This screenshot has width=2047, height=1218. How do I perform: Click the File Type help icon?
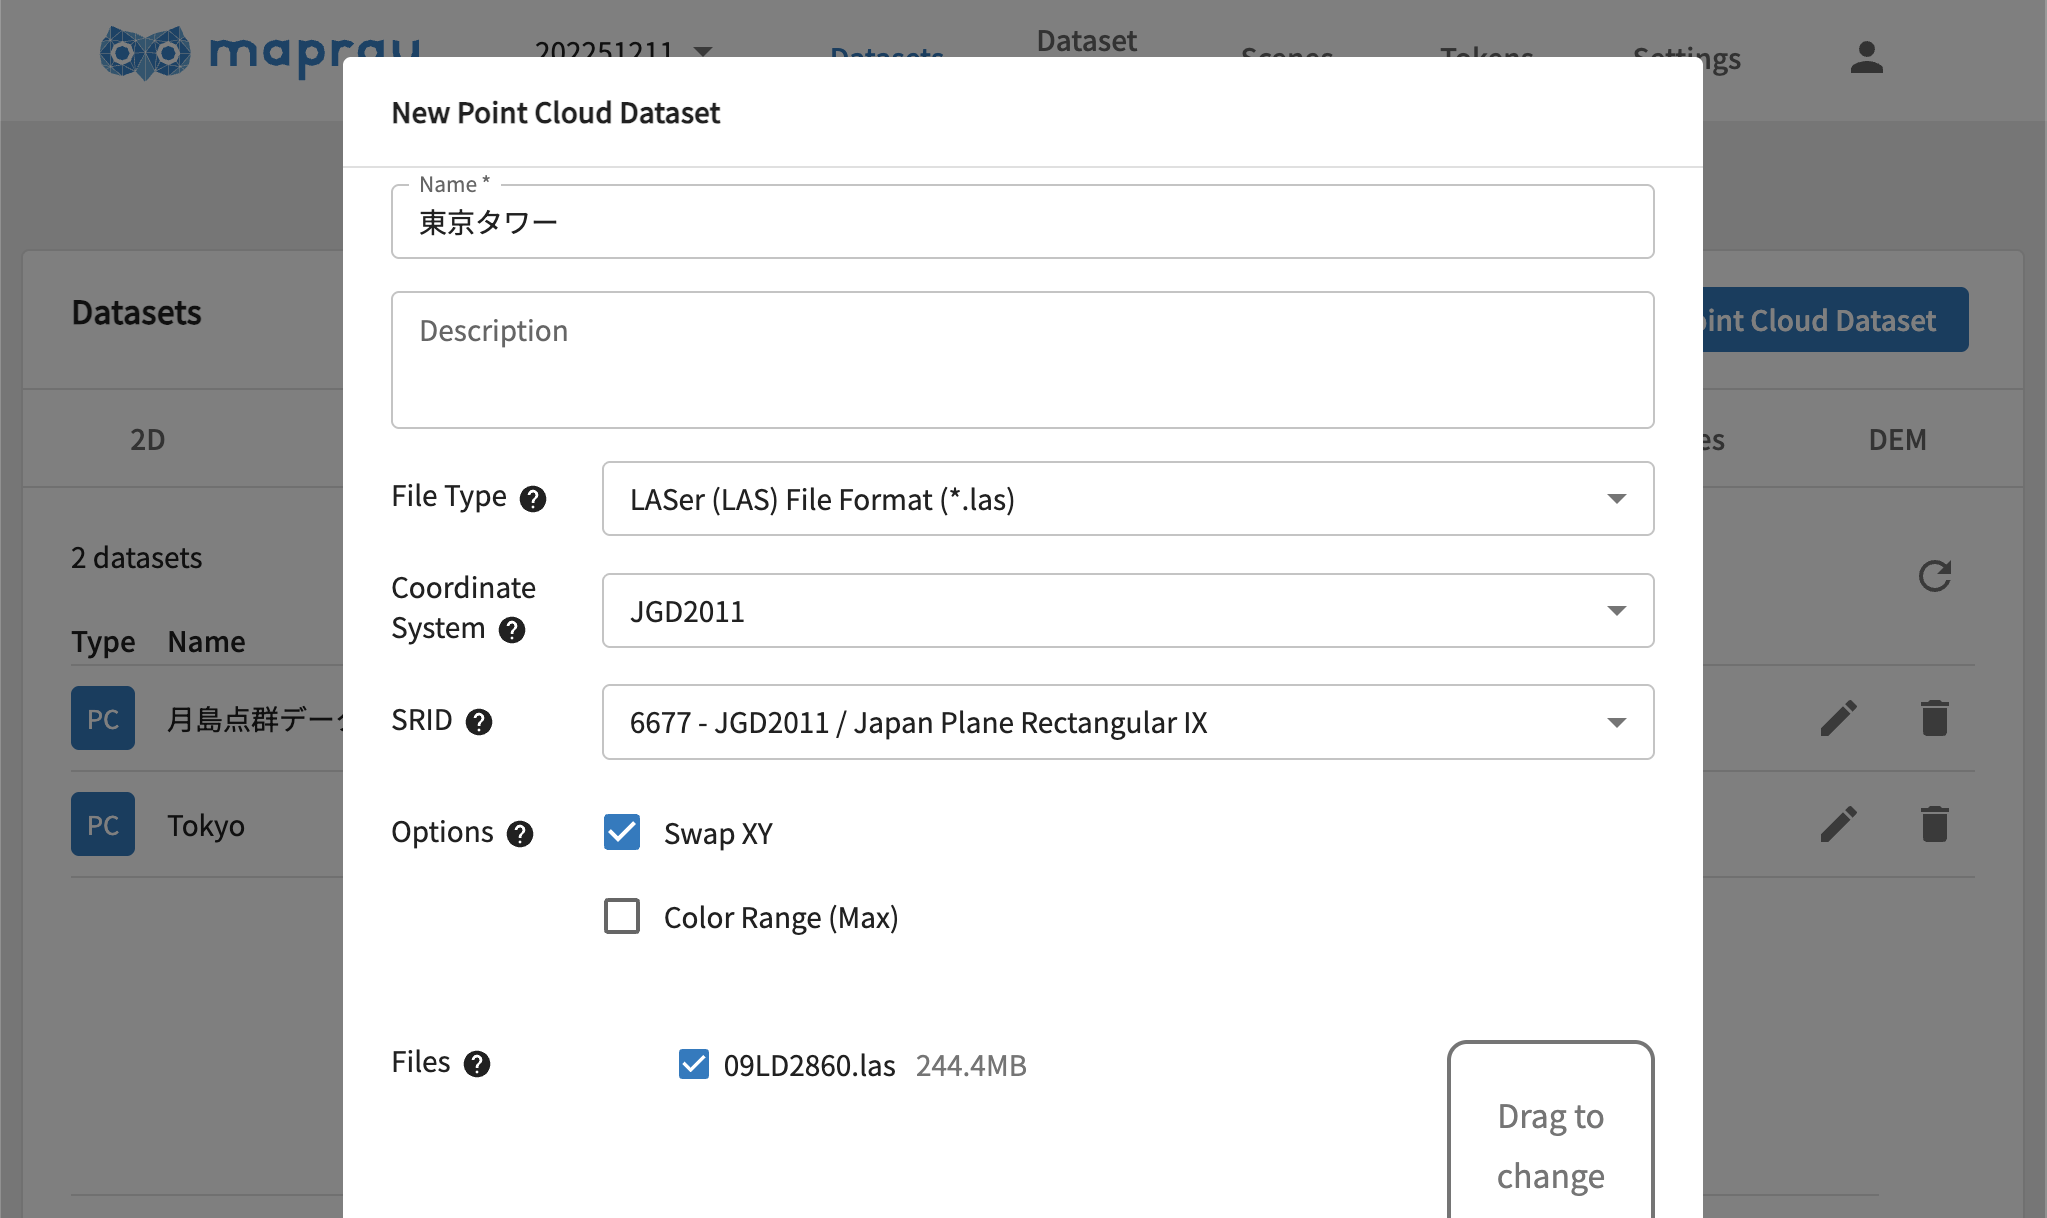(x=533, y=498)
